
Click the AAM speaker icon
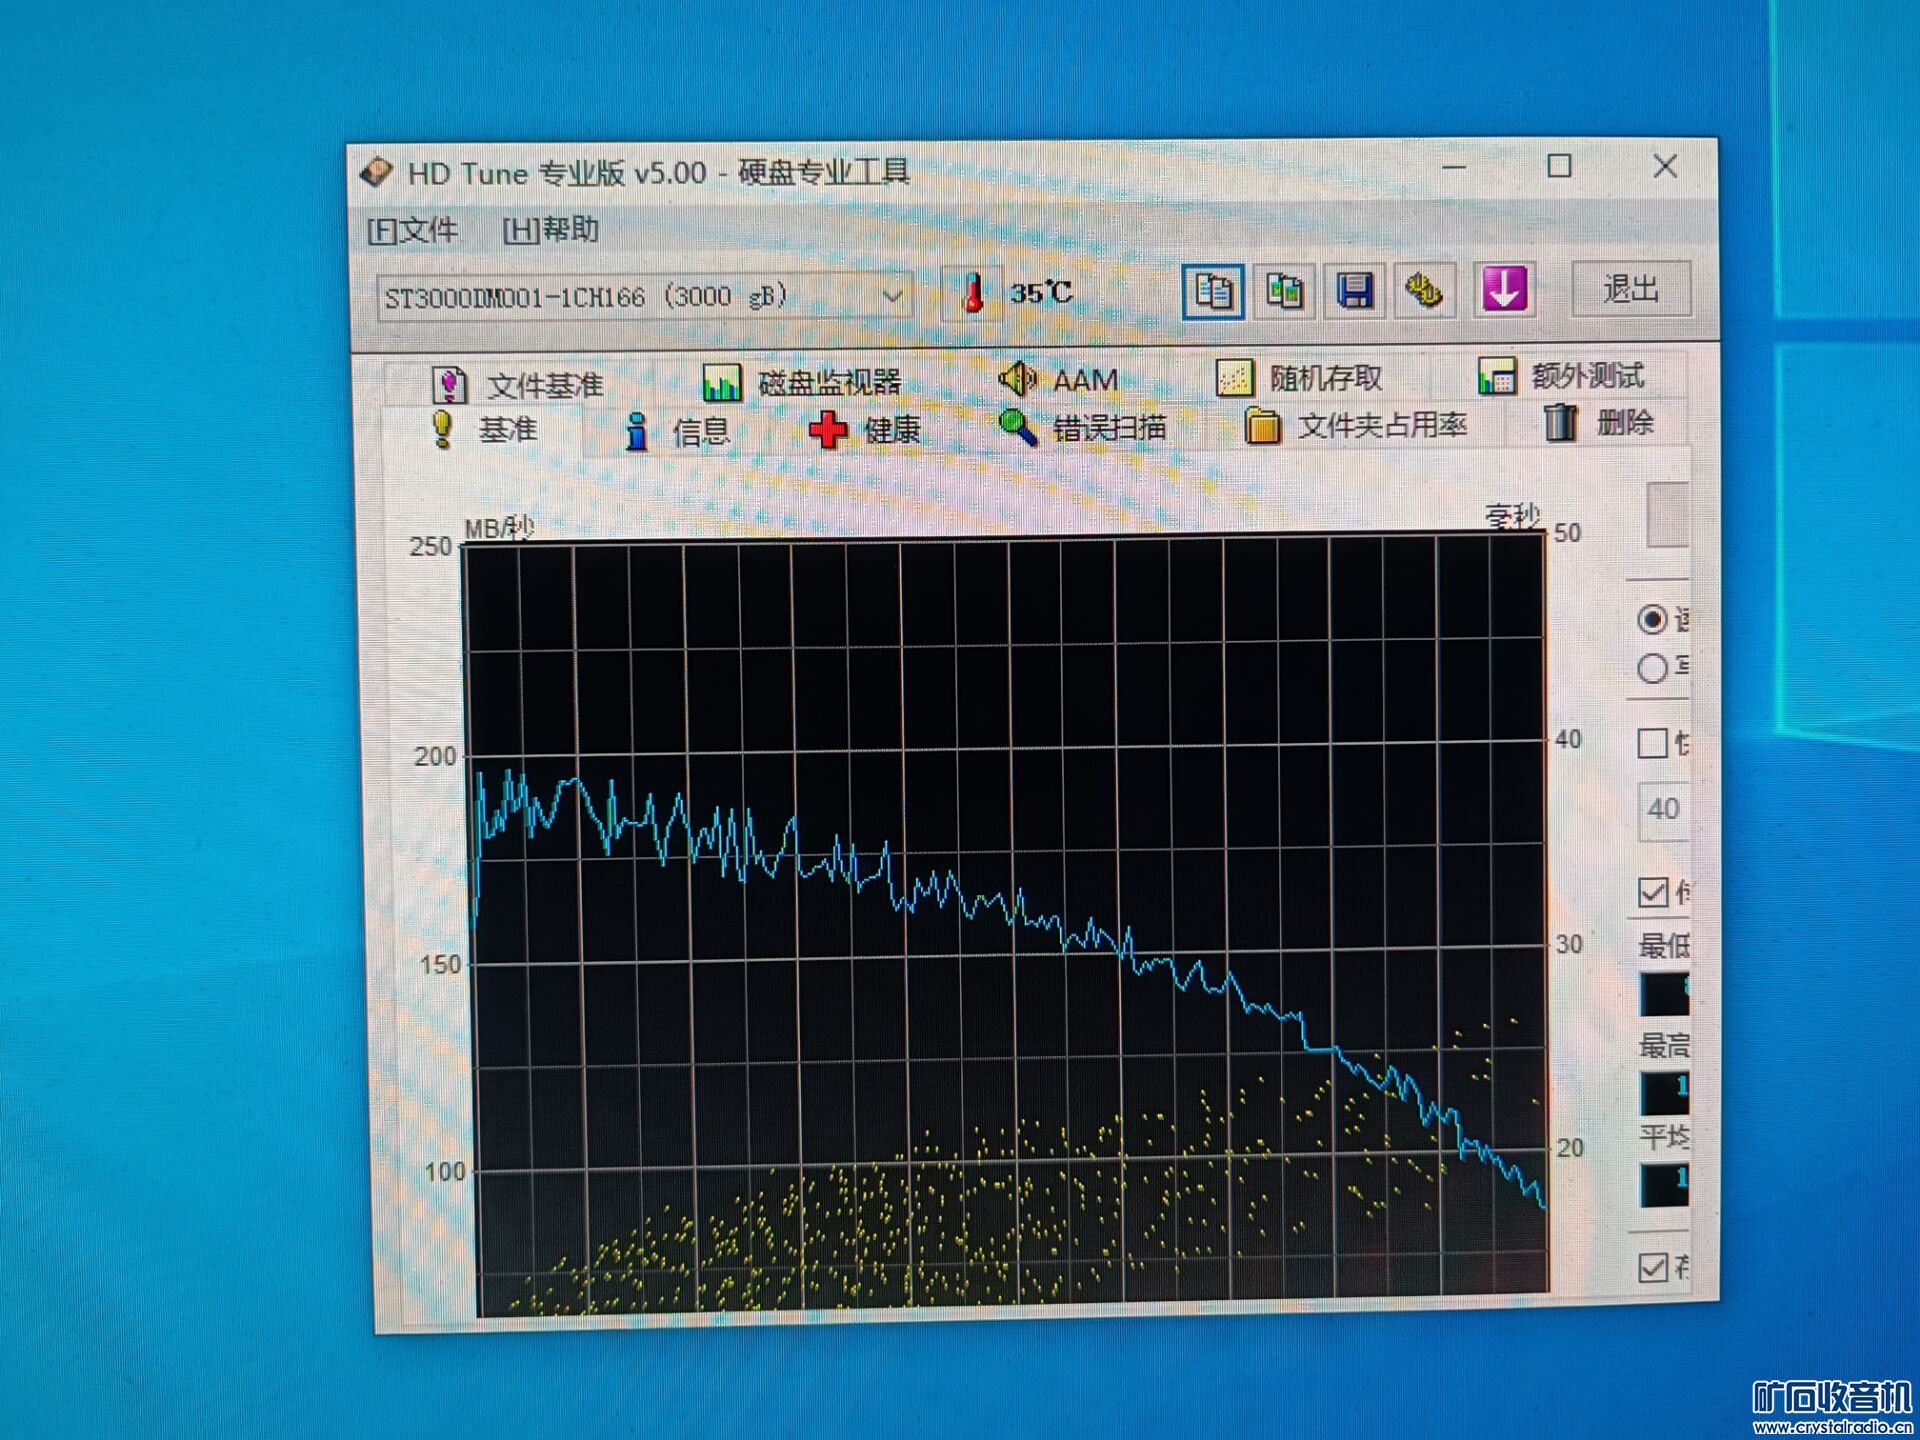click(x=1017, y=379)
